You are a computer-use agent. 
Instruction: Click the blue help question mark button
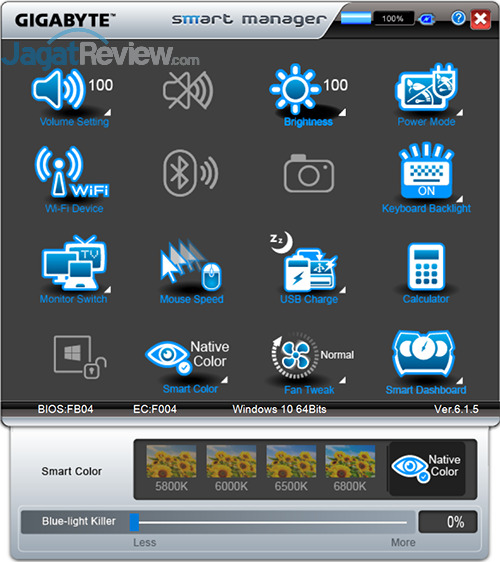458,18
